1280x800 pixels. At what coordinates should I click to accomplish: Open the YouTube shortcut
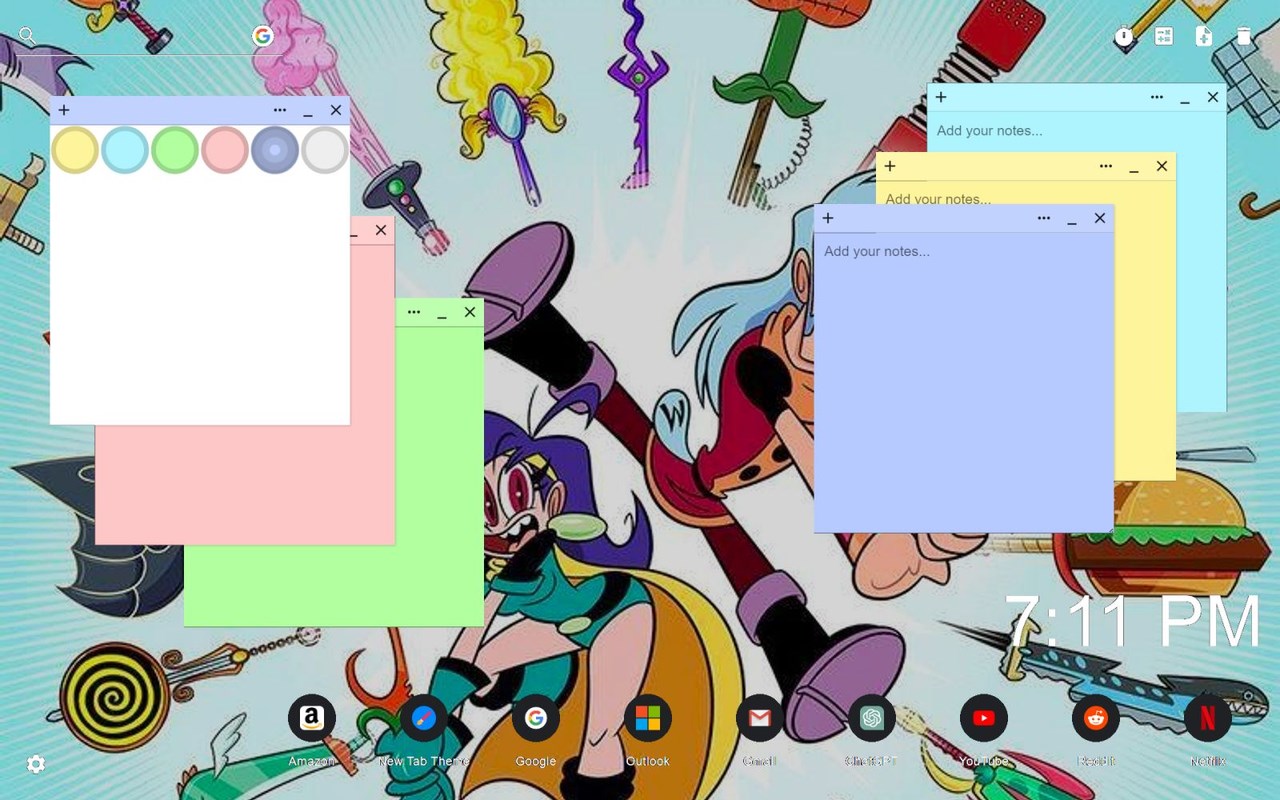[984, 718]
